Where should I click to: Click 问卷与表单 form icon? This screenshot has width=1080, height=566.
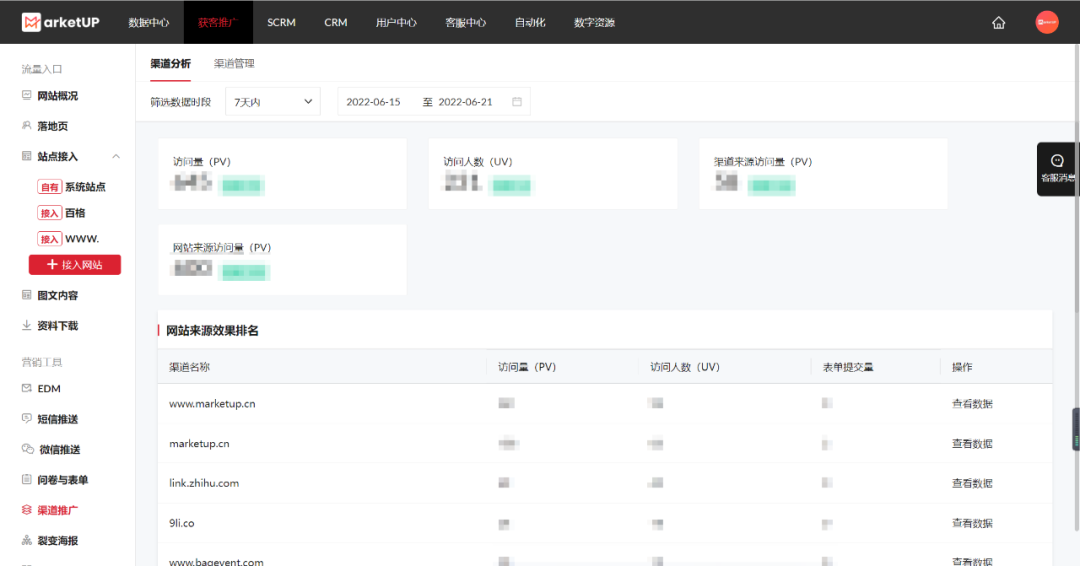click(26, 479)
